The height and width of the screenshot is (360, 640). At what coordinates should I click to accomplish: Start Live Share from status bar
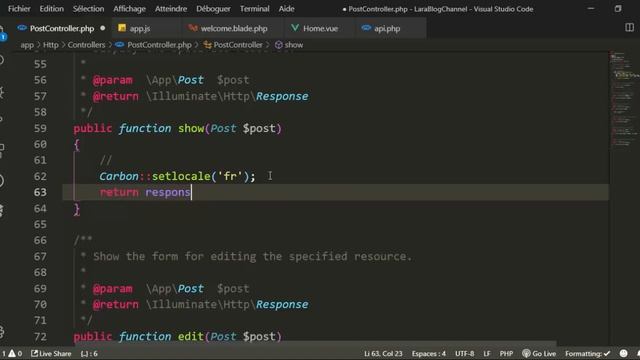(x=51, y=353)
